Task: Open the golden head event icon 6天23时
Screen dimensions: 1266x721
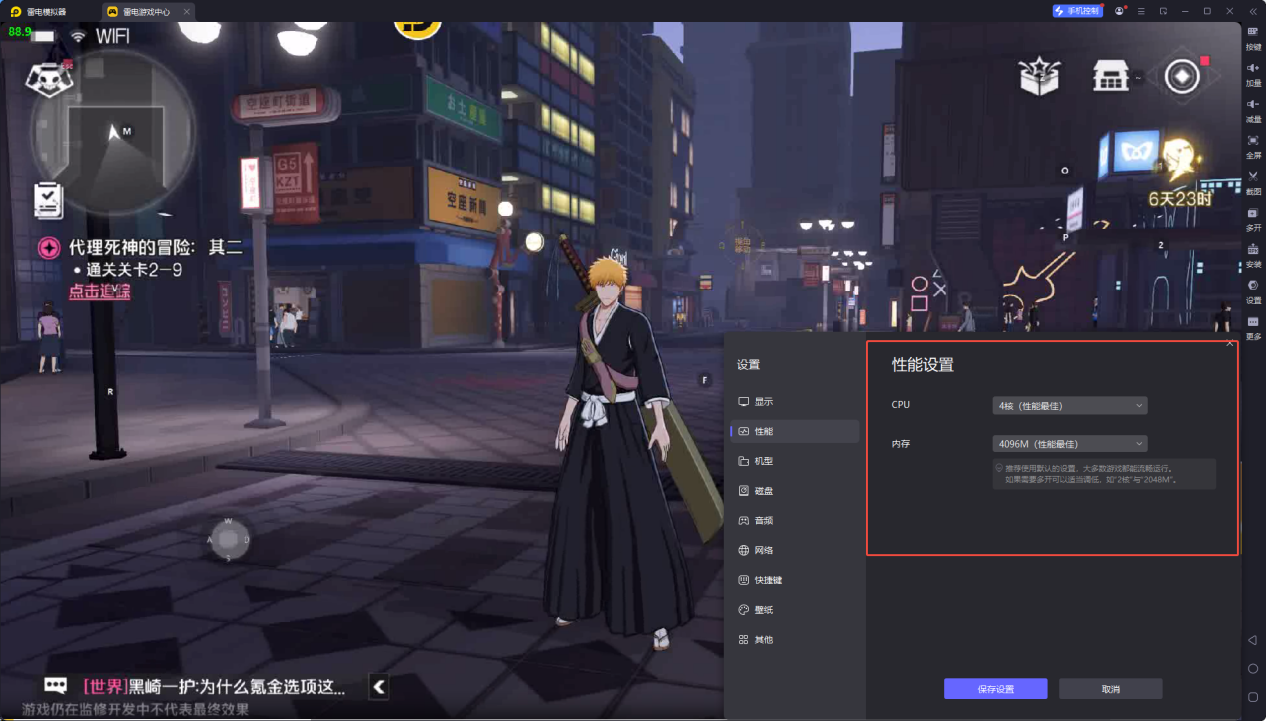Action: 1180,171
